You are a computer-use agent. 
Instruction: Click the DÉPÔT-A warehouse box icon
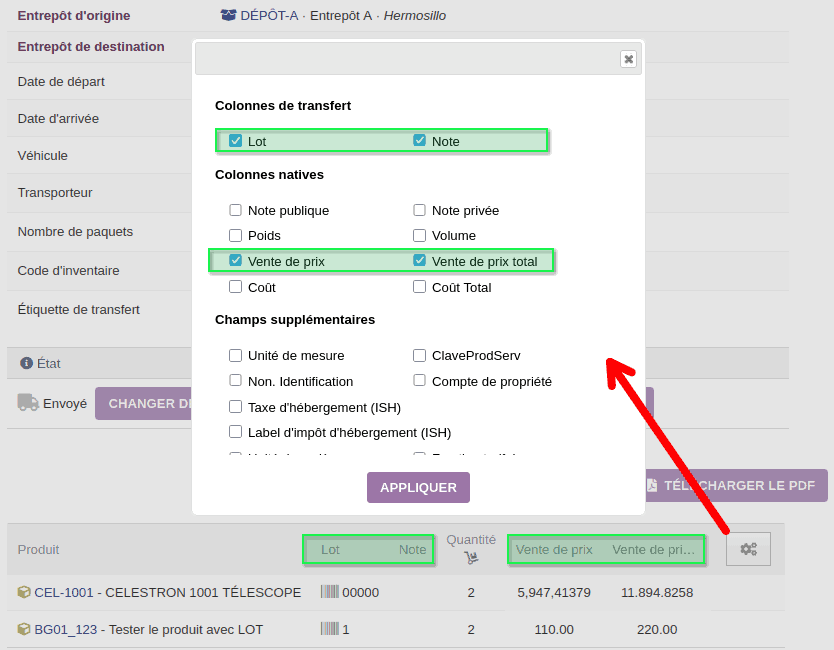click(229, 16)
